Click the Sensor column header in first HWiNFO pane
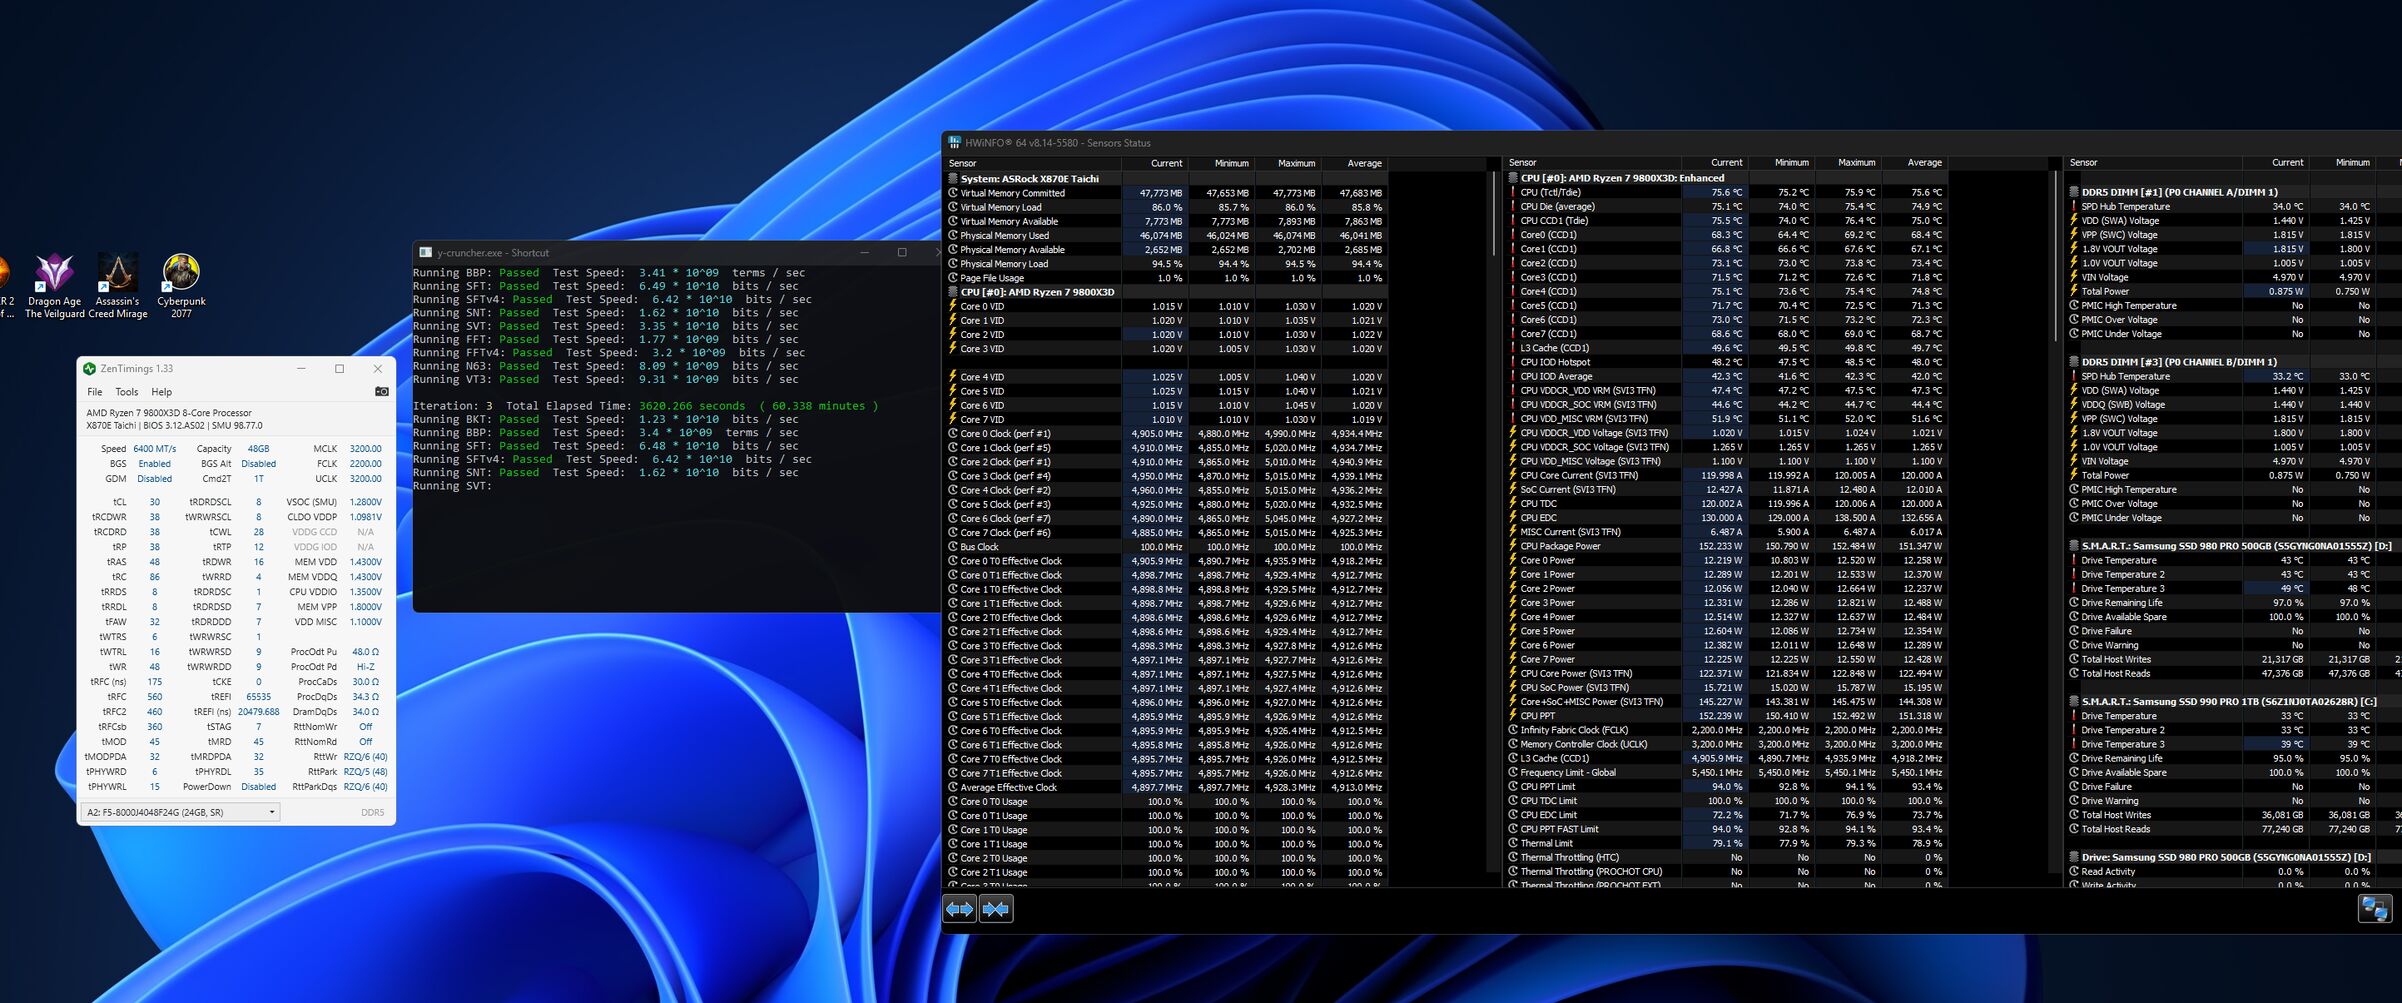This screenshot has height=1003, width=2402. tap(1033, 163)
